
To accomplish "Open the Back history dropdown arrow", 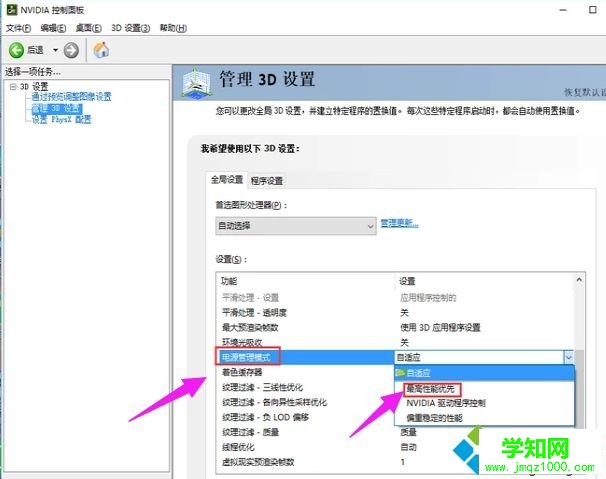I will tap(55, 50).
